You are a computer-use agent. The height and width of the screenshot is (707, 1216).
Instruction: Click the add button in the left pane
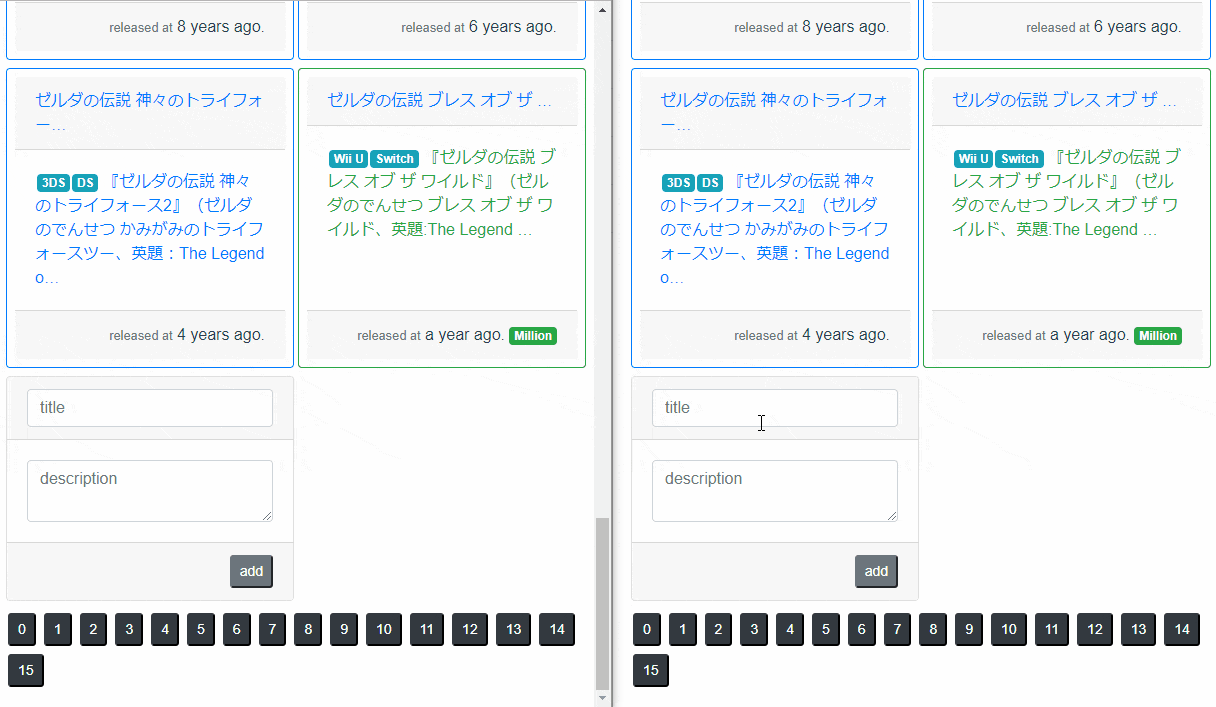(251, 571)
